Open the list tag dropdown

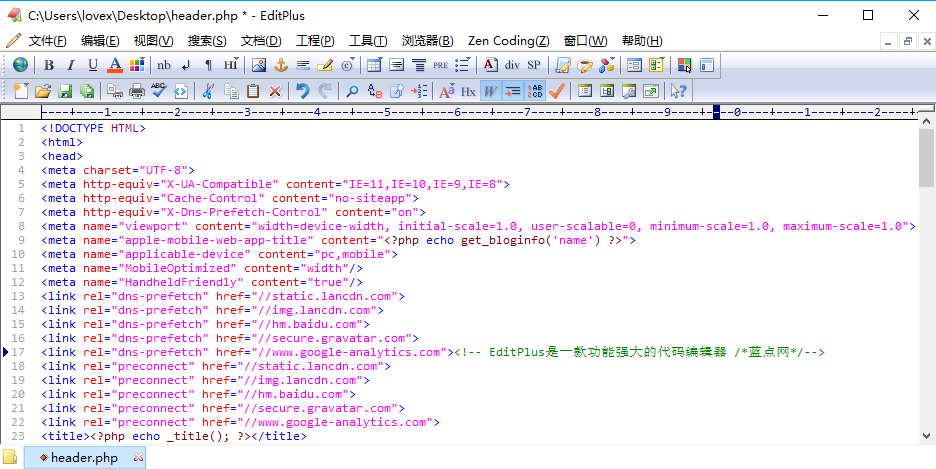pyautogui.click(x=462, y=64)
